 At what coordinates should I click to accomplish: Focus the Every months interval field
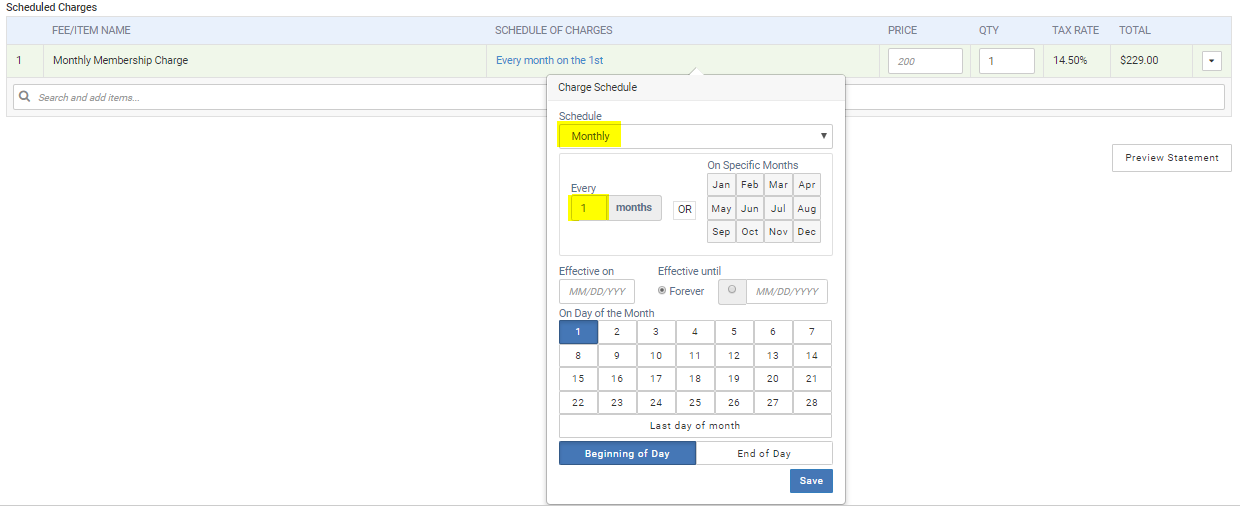[x=588, y=208]
